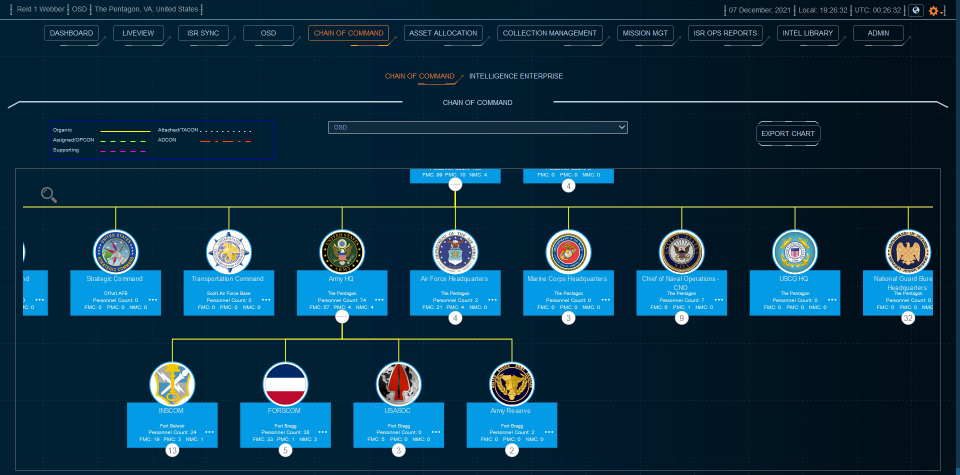Click 'Fort Belvoir' location on INSCOM card

172,426
